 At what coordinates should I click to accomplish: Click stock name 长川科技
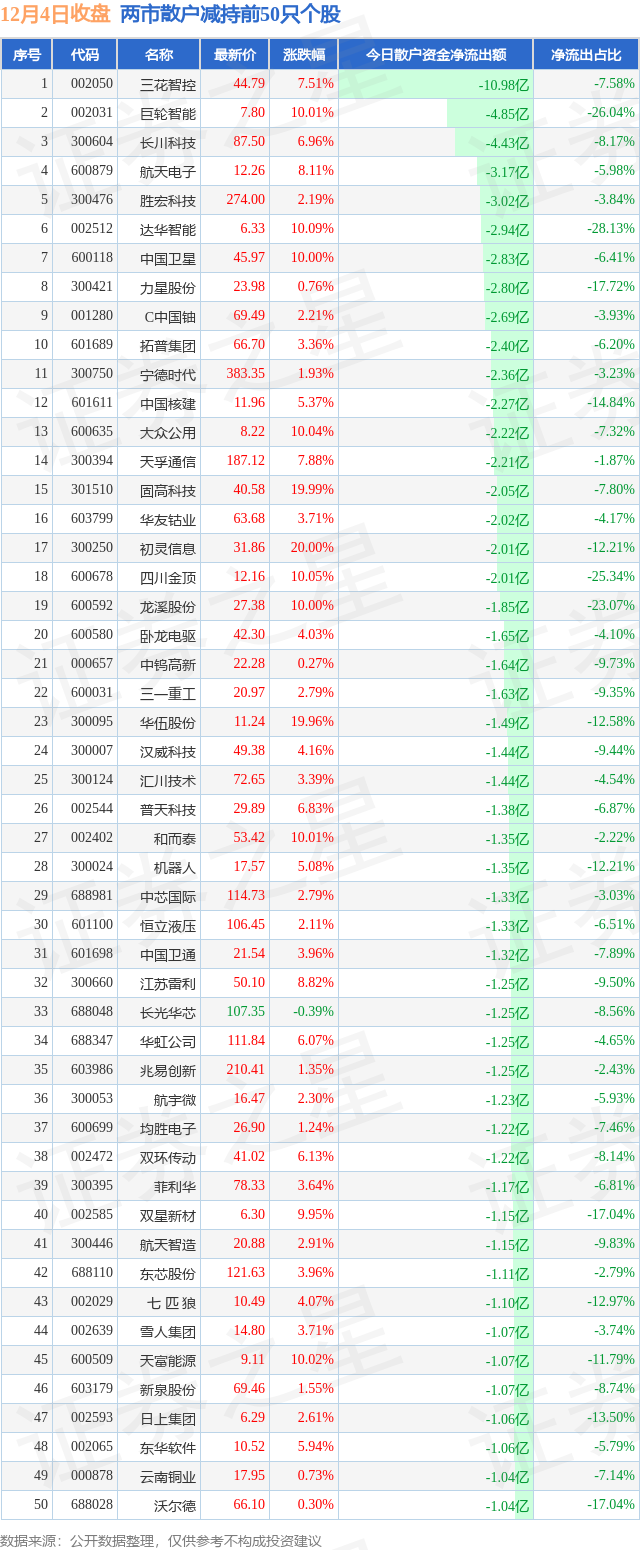[x=168, y=142]
